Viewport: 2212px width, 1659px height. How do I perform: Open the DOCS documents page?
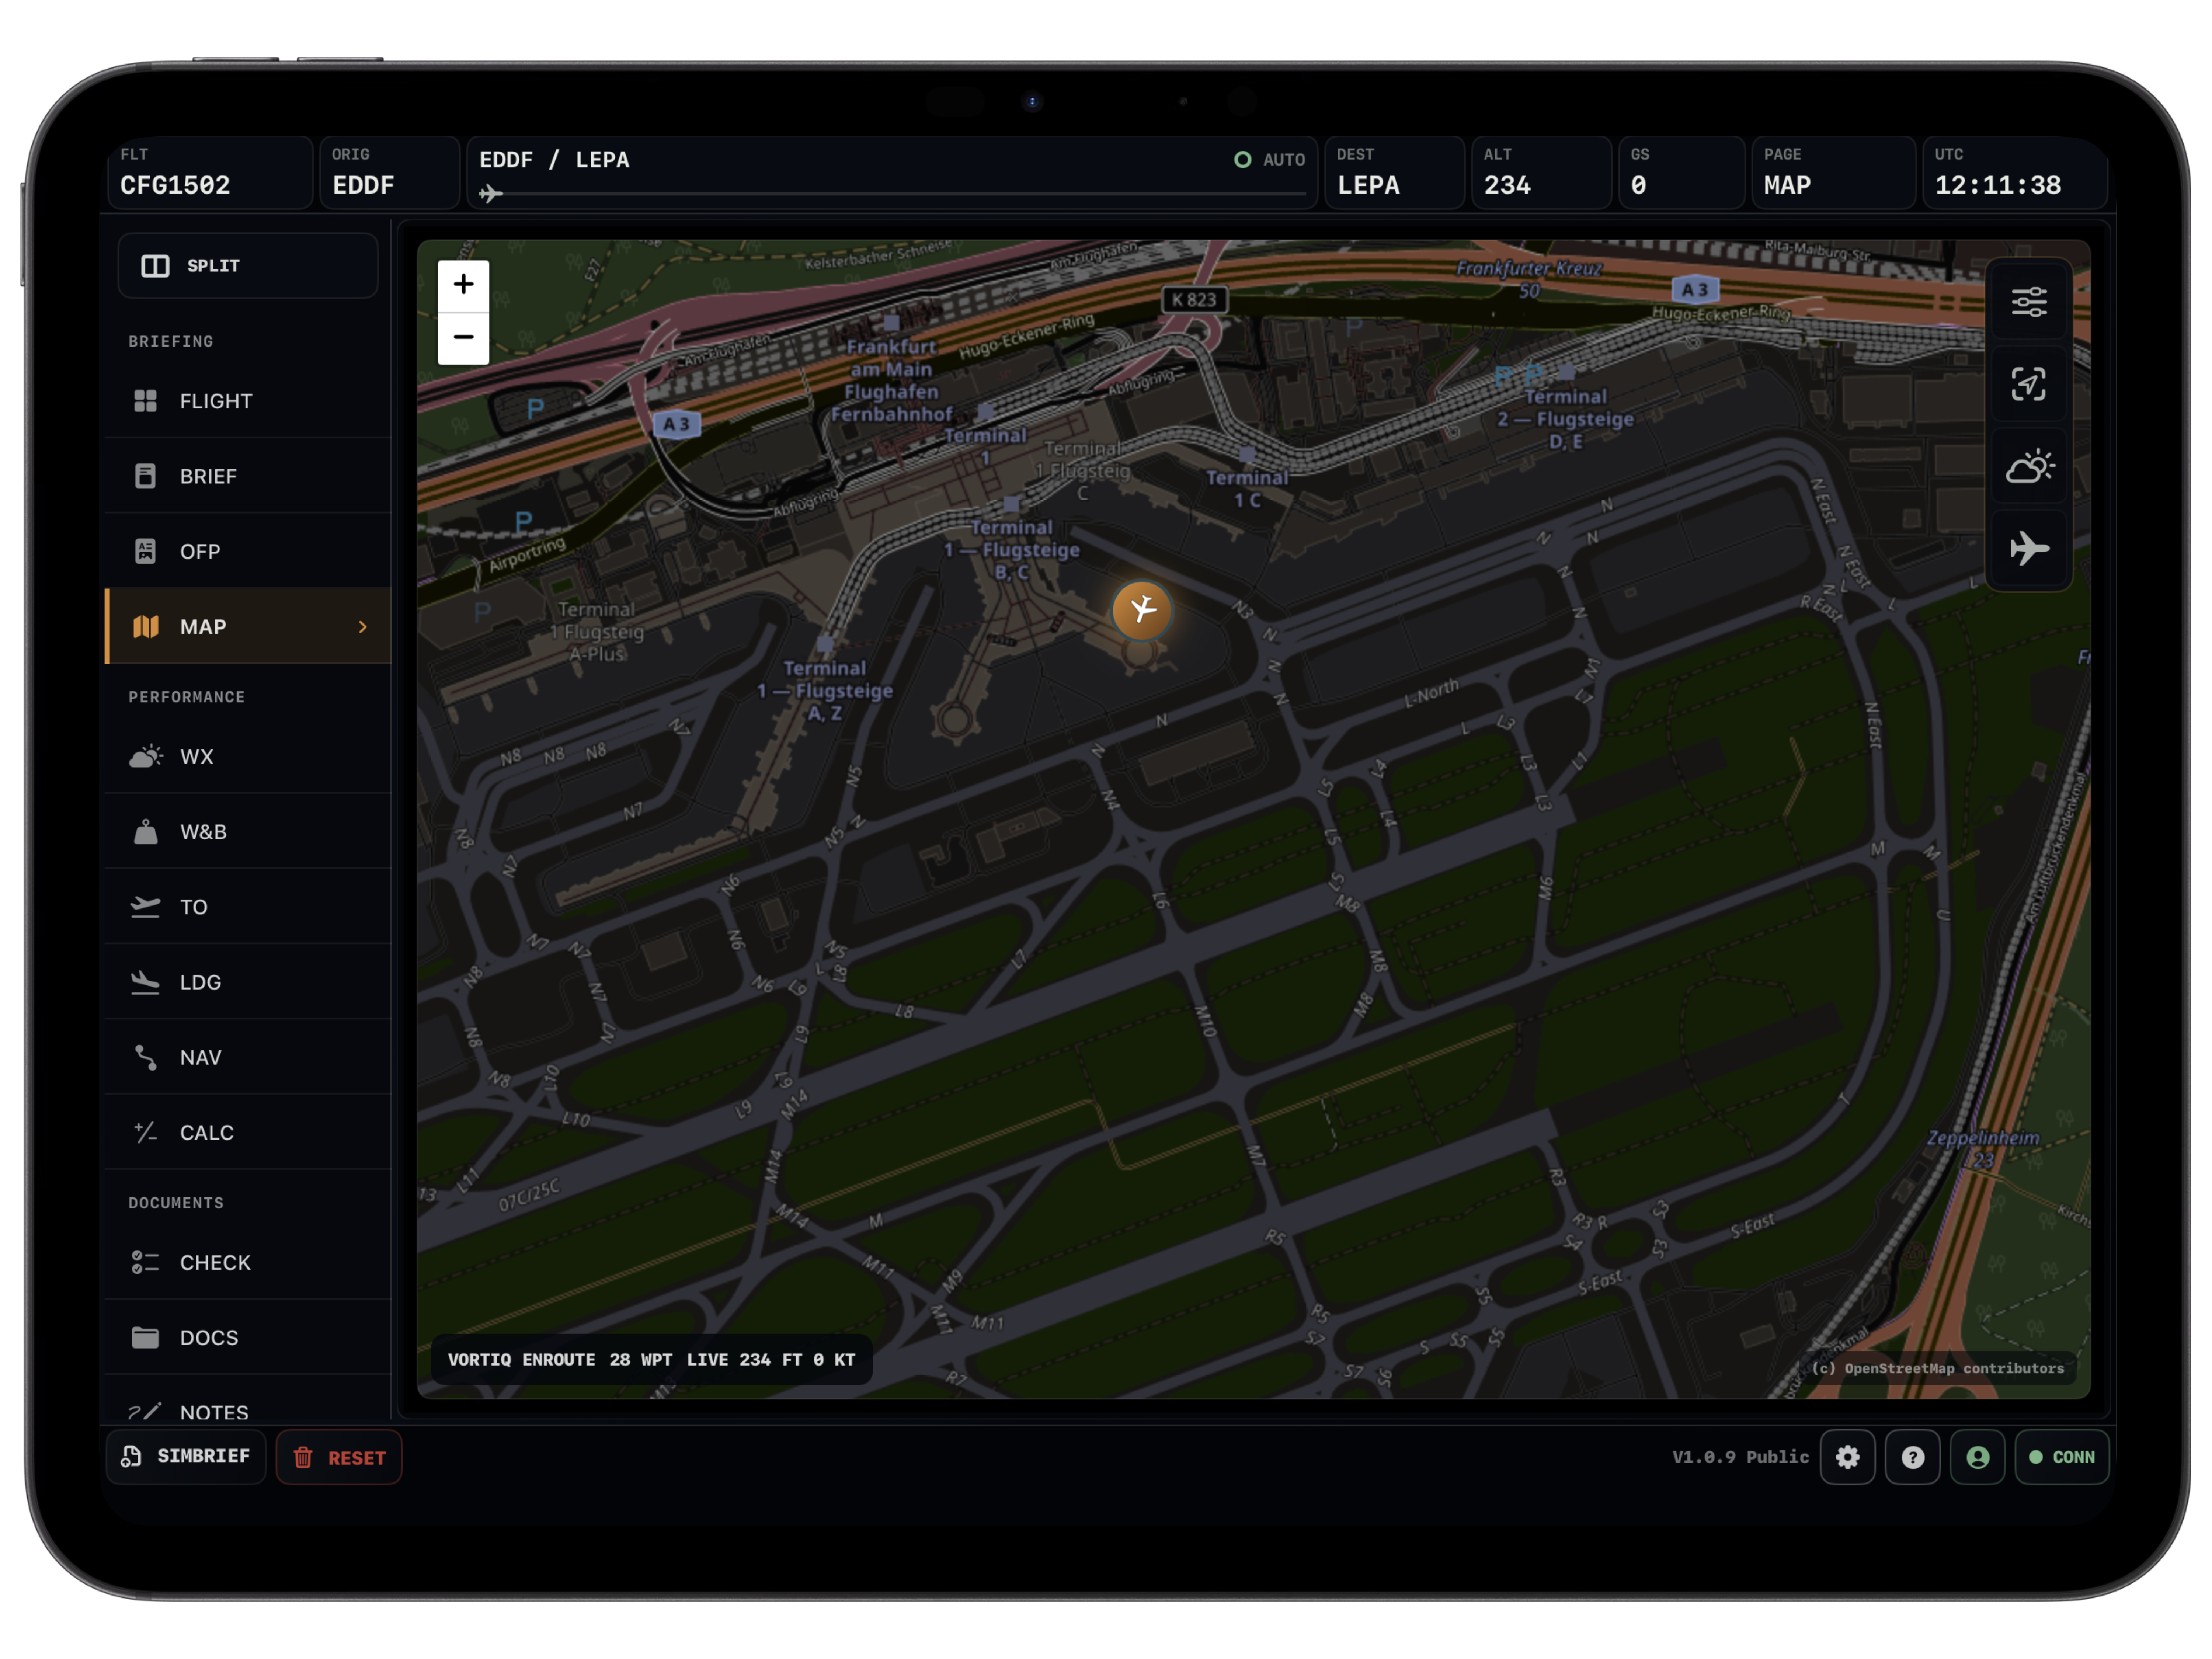click(248, 1337)
